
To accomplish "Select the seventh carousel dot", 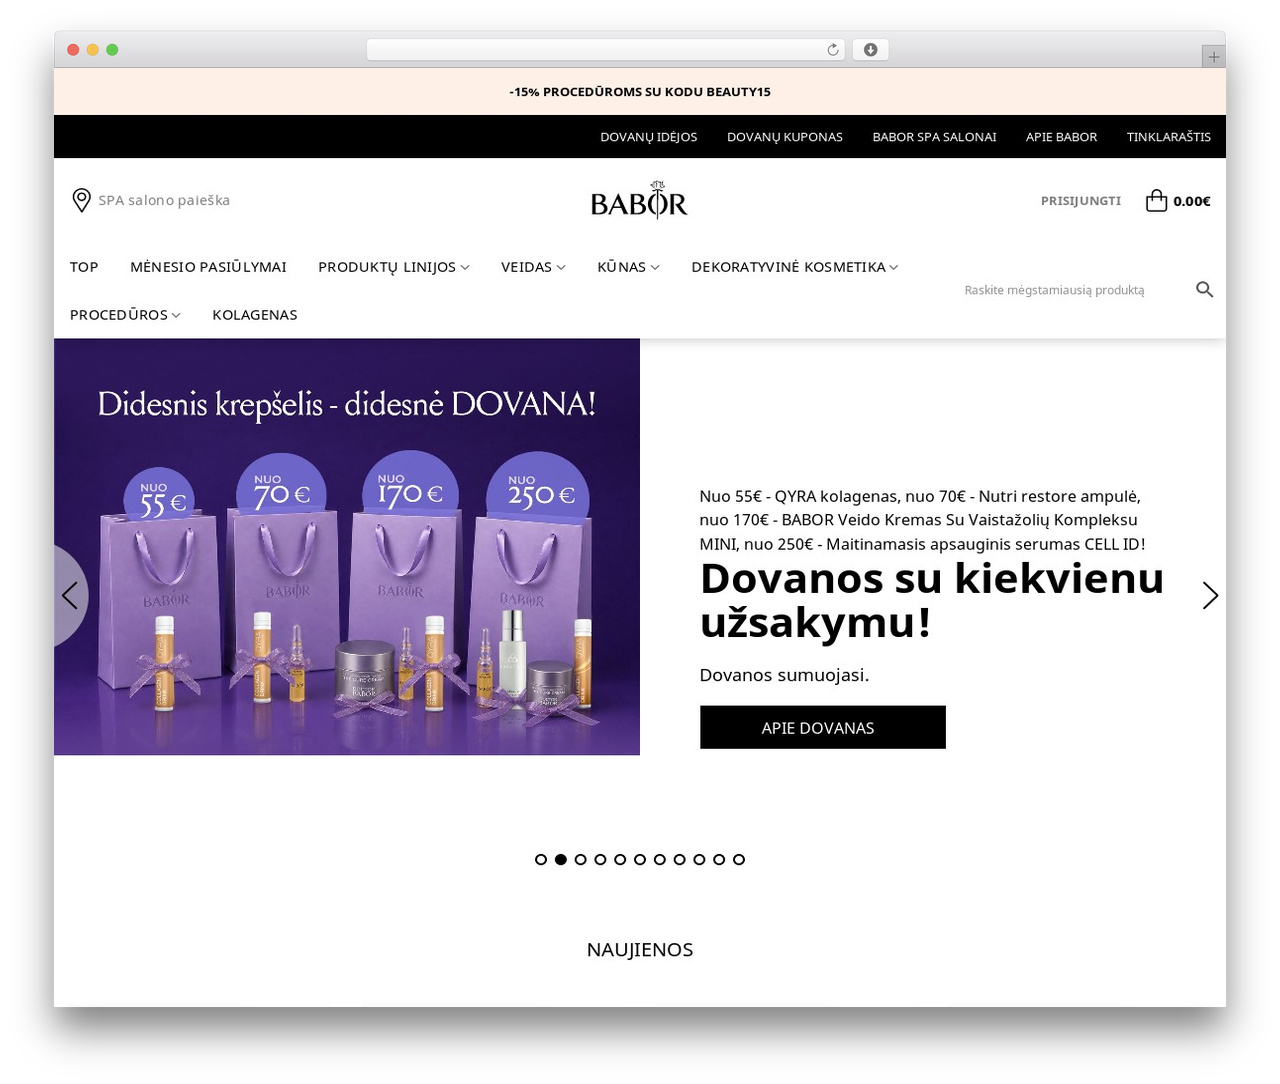I will pos(660,859).
